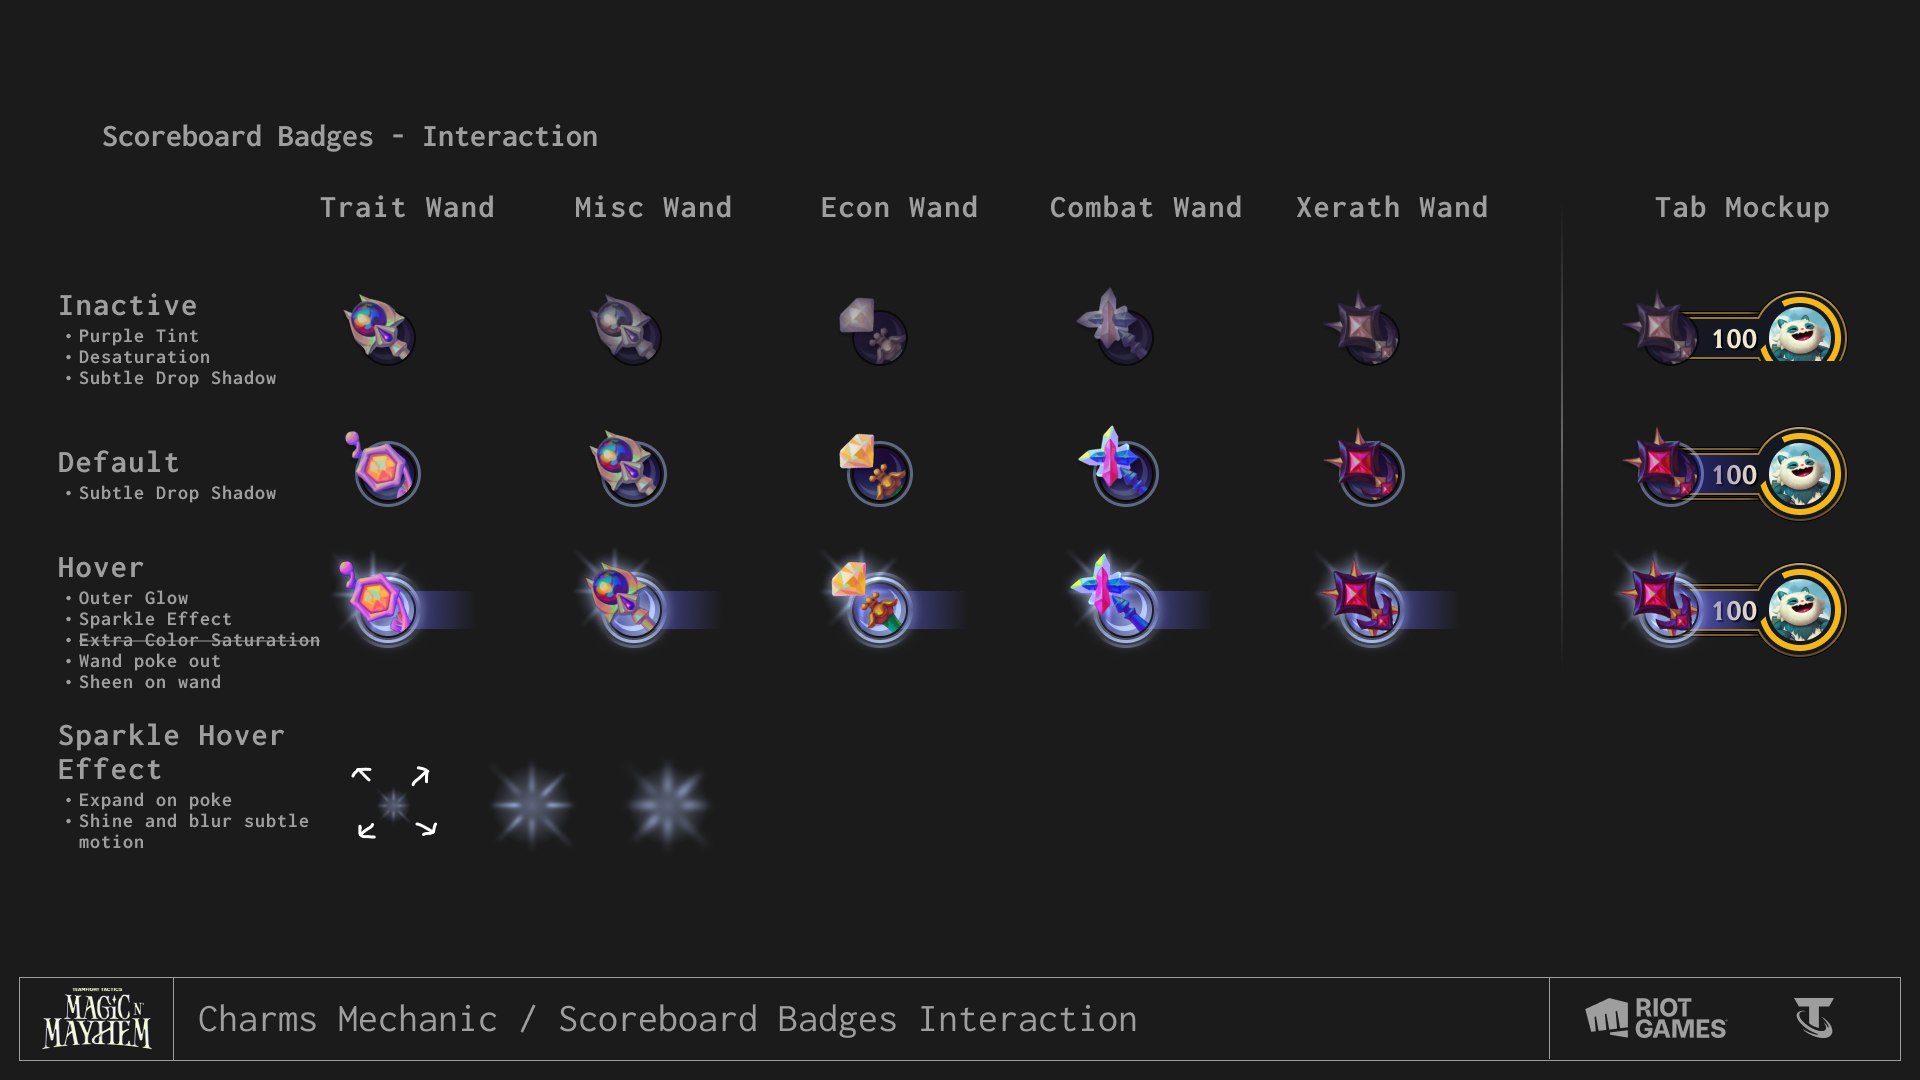Click the default-state Misc Wand badge
Image resolution: width=1920 pixels, height=1080 pixels.
click(628, 468)
